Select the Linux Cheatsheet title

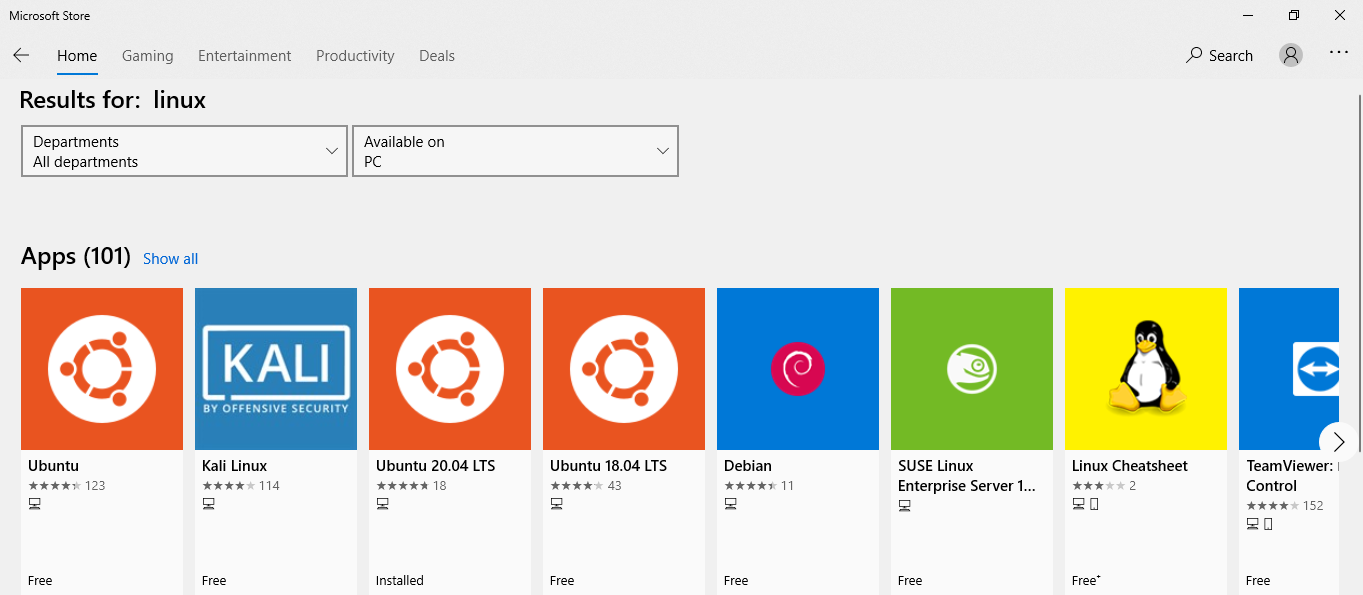click(x=1130, y=466)
